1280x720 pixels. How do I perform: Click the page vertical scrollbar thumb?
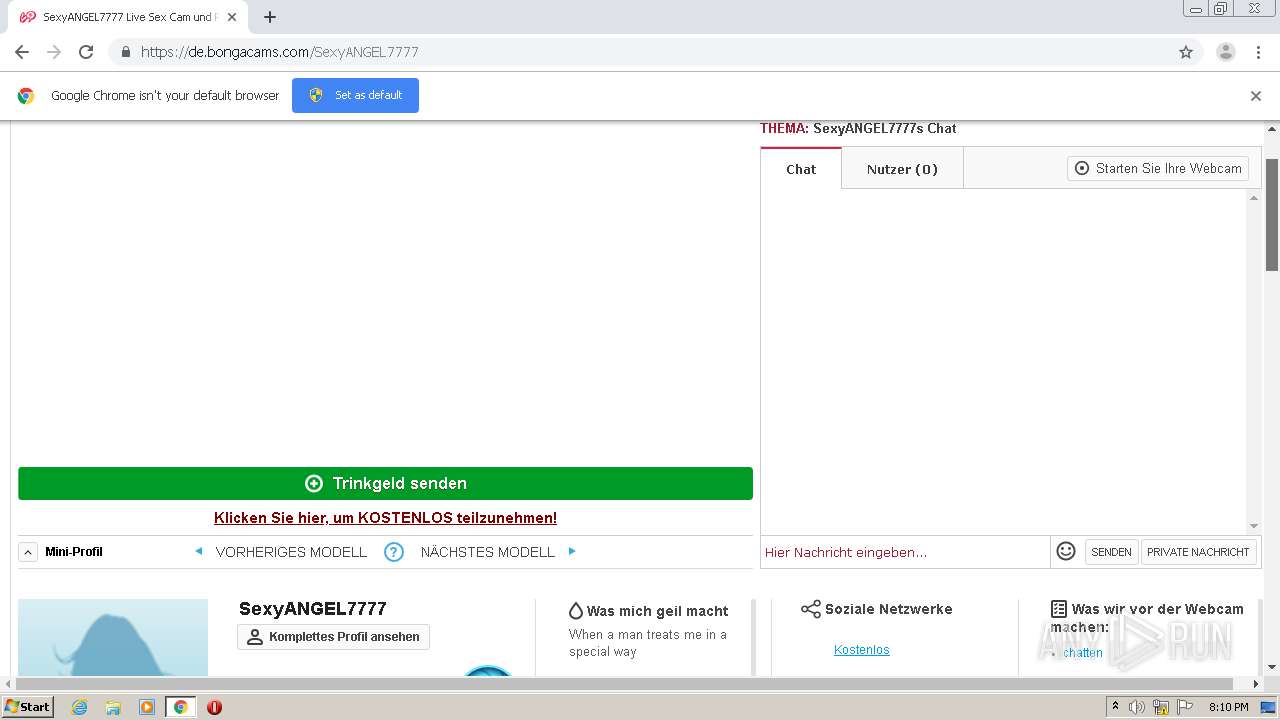click(x=1272, y=214)
